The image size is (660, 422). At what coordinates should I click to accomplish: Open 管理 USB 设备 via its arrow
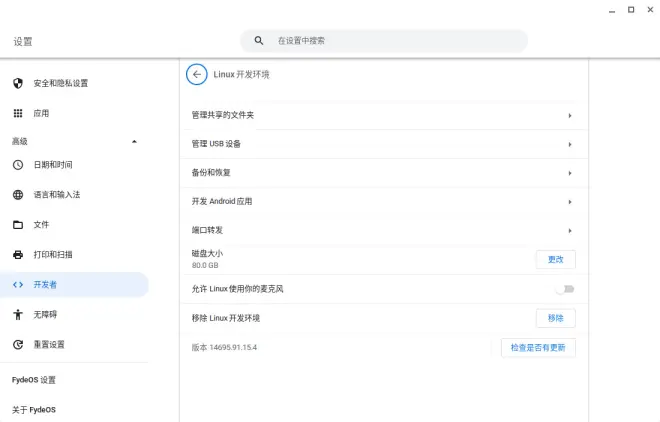pos(570,144)
